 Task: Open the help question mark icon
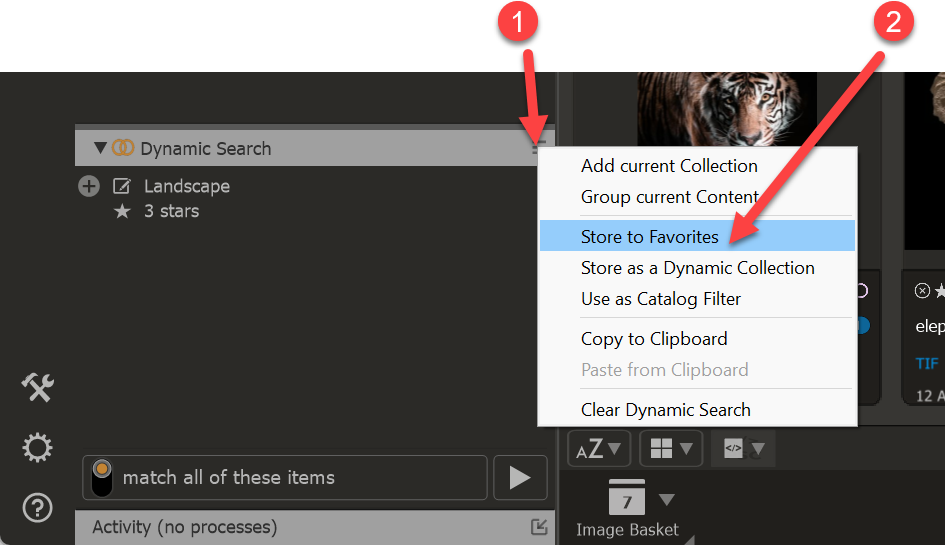pyautogui.click(x=37, y=508)
